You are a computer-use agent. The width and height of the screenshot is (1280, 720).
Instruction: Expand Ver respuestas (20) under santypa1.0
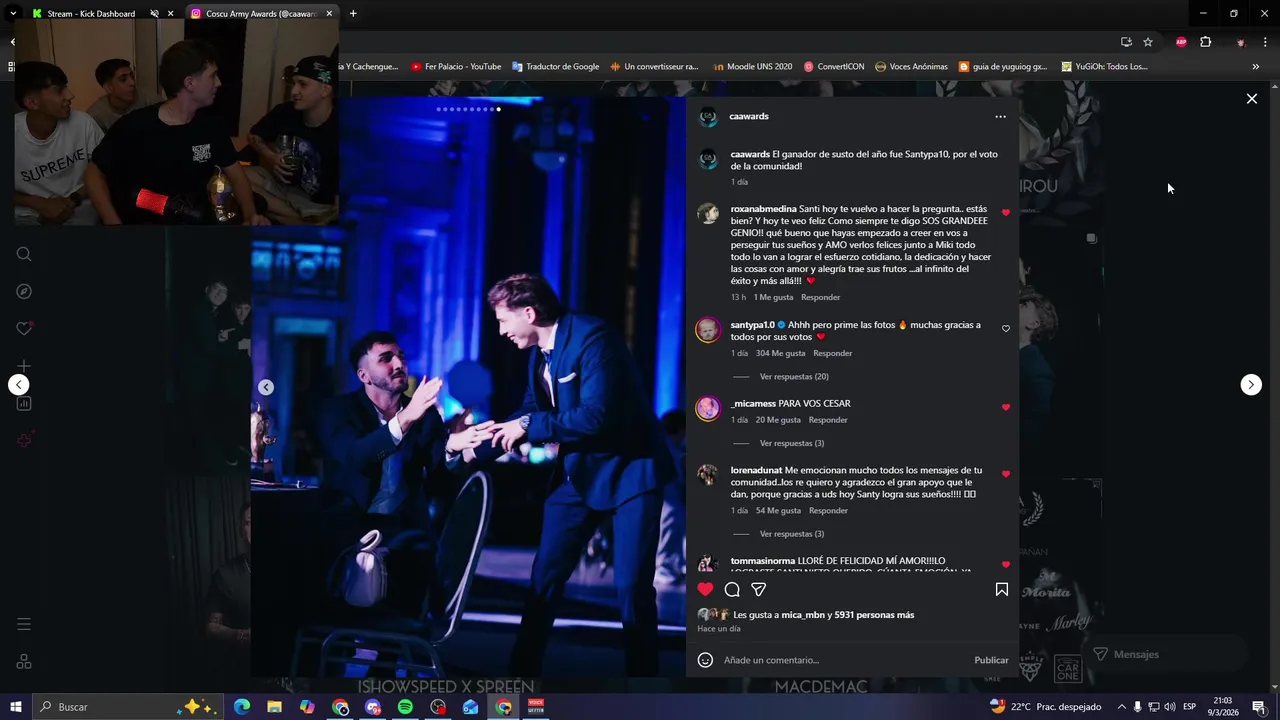coord(794,377)
